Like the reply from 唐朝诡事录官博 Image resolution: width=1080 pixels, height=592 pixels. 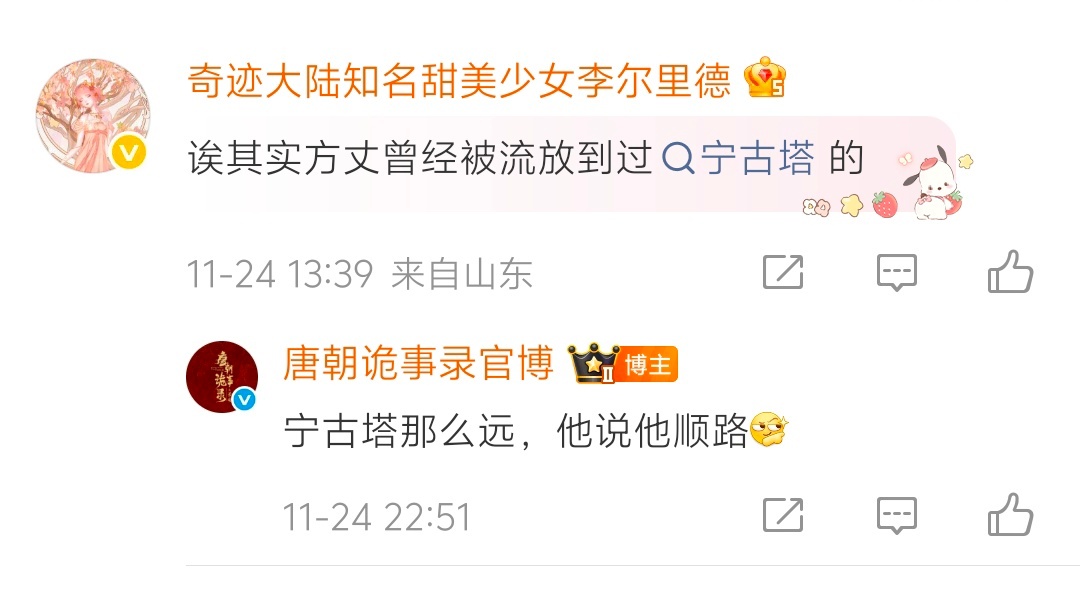(x=1010, y=513)
